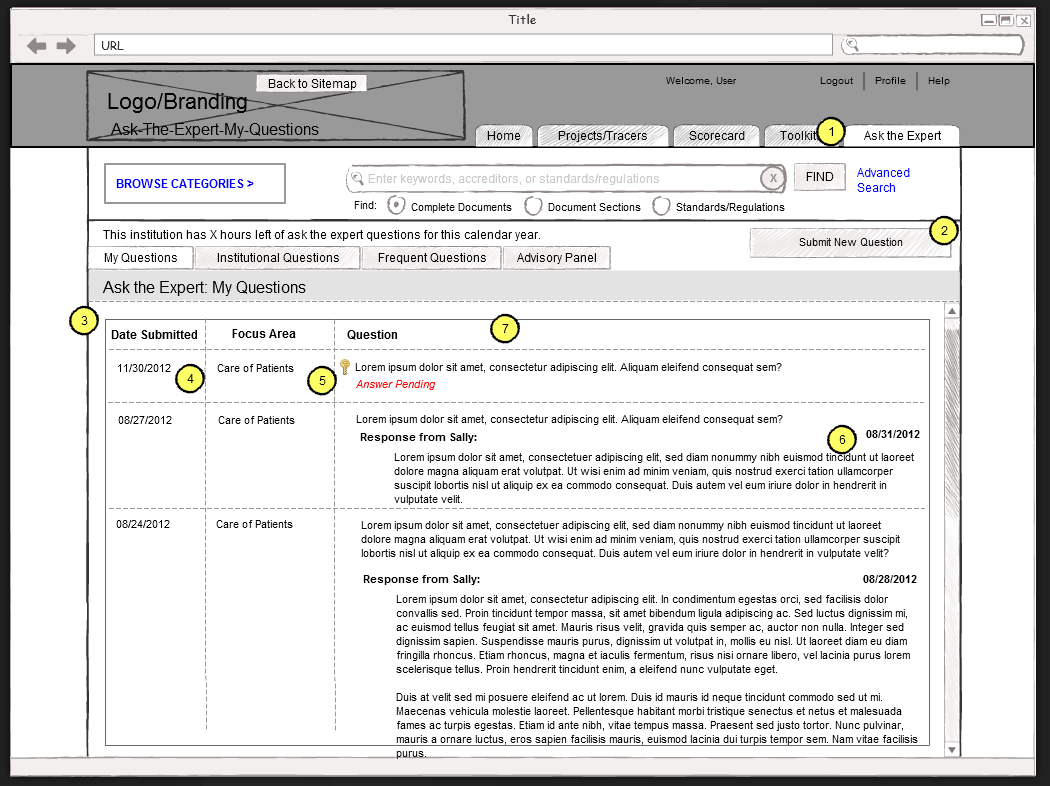The image size is (1050, 786).
Task: Click the 08/27/2012 date cell
Action: point(145,420)
